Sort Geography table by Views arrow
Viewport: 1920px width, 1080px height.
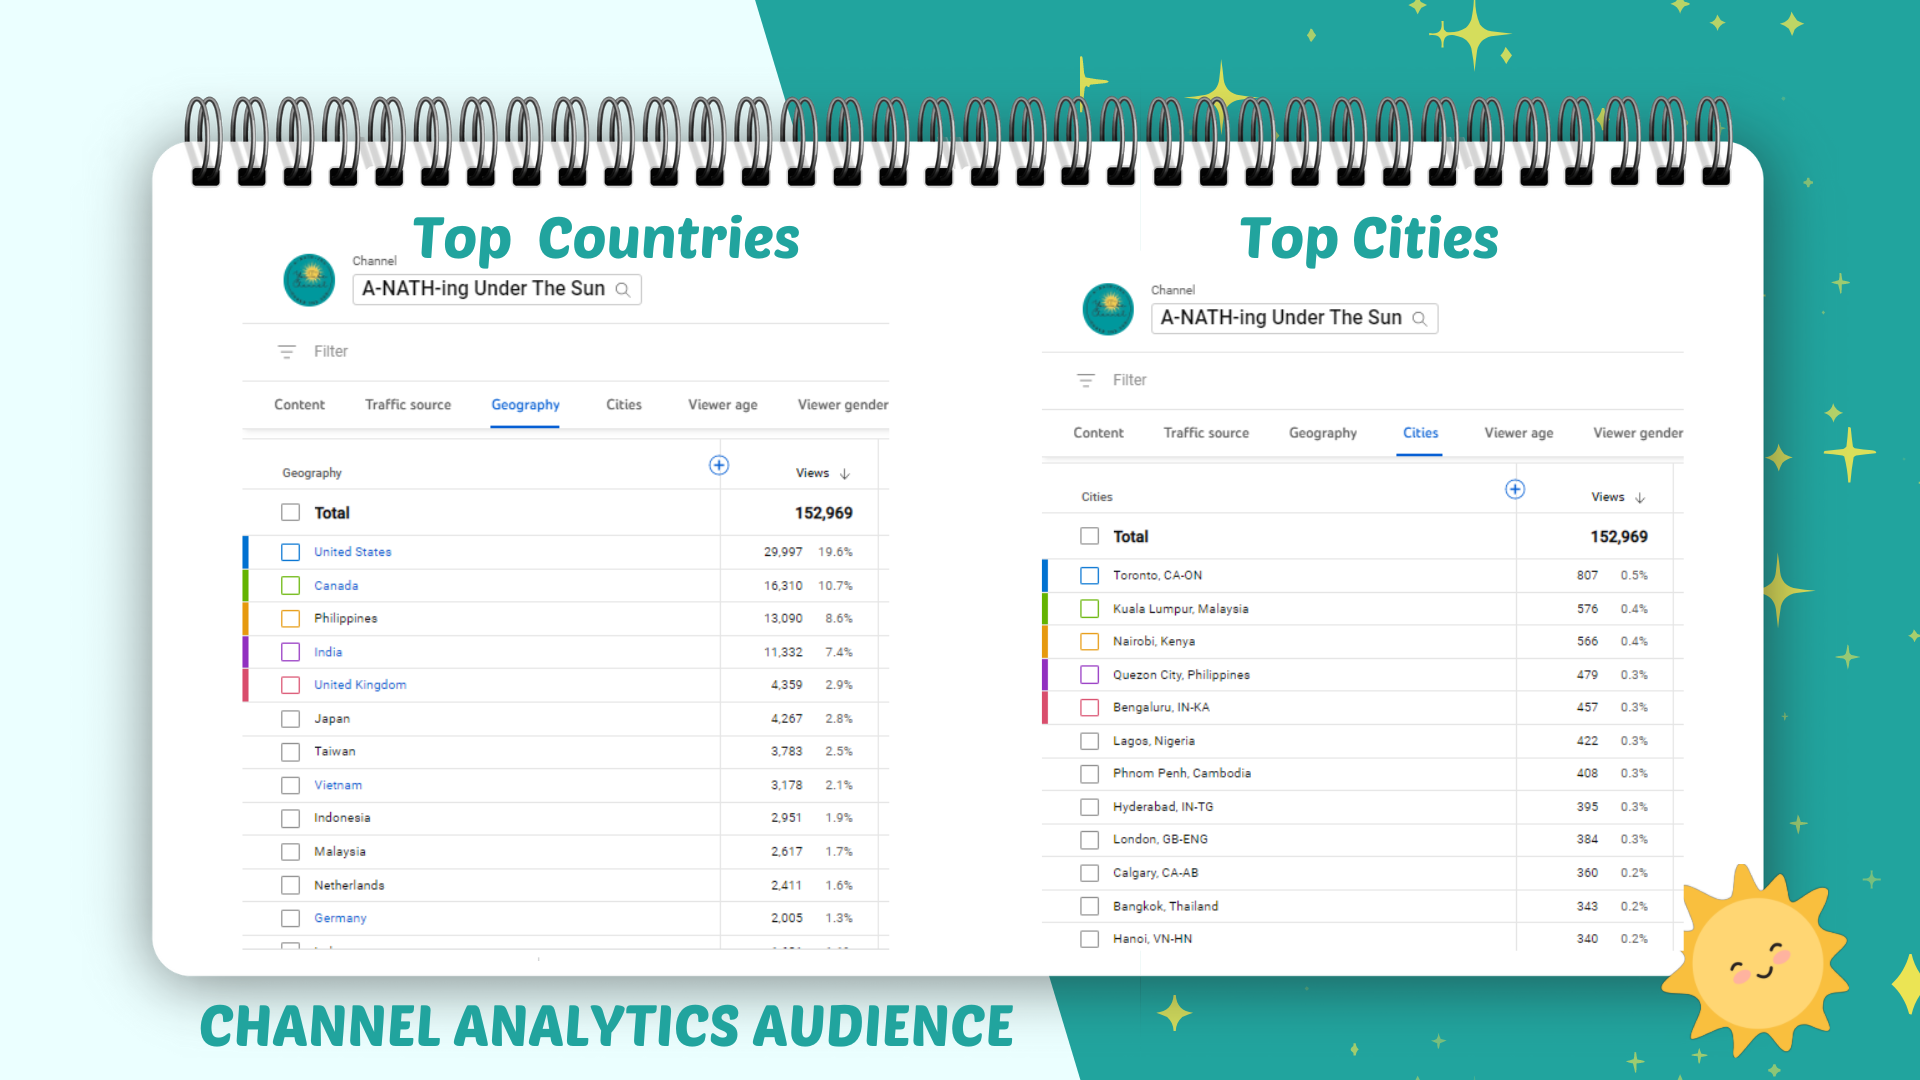pyautogui.click(x=845, y=474)
